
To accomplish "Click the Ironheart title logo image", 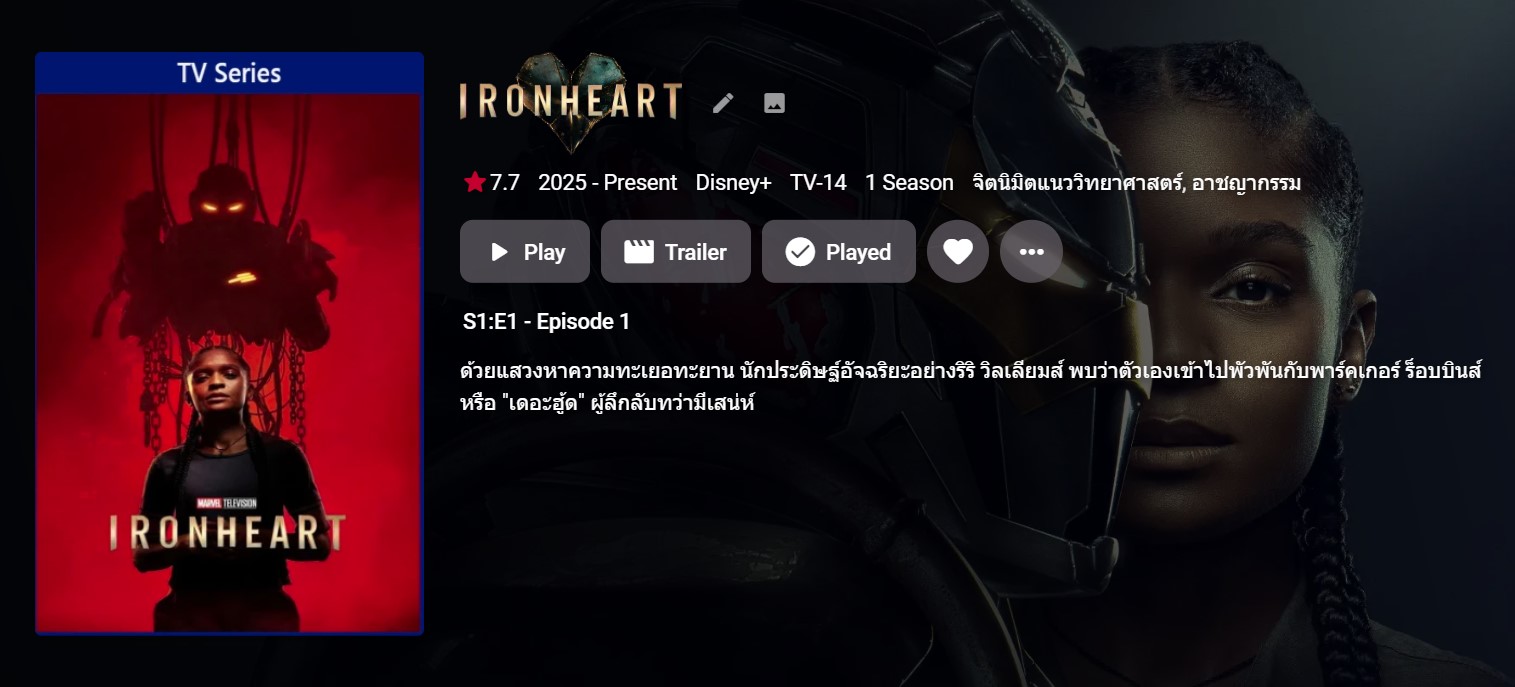I will pos(571,102).
